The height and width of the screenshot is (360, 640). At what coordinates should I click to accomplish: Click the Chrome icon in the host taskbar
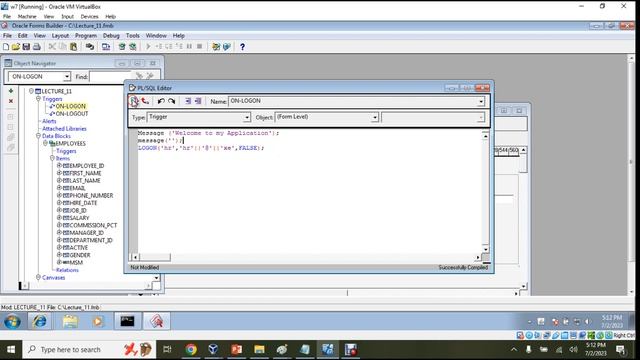pos(191,349)
